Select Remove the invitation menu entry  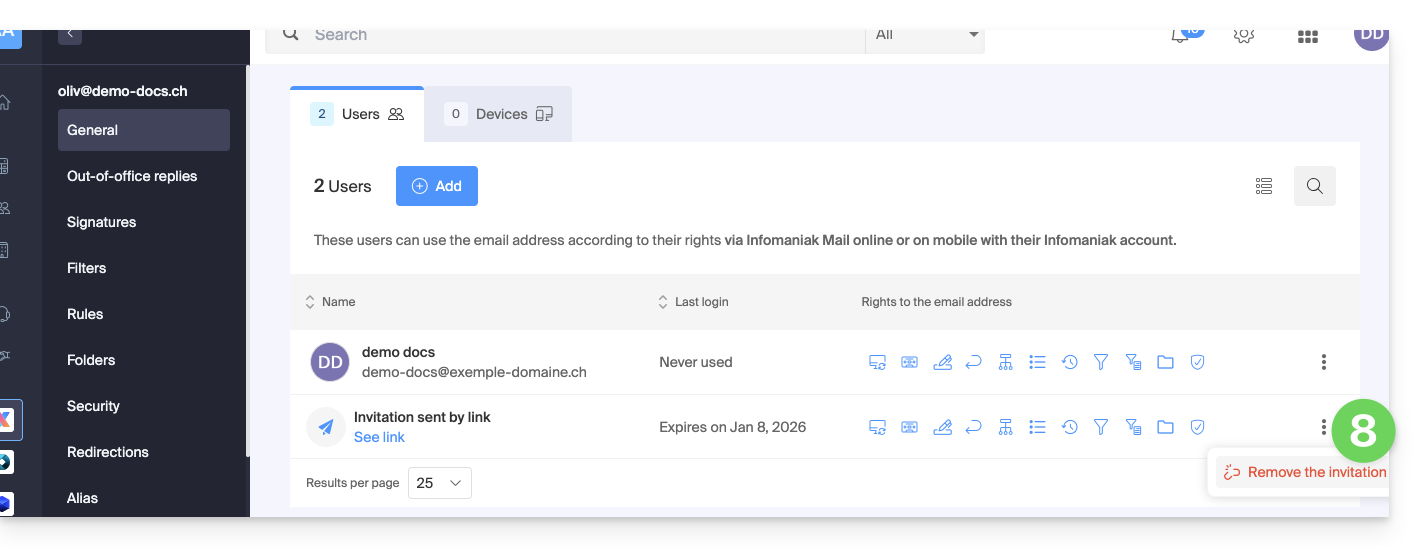coord(1305,472)
